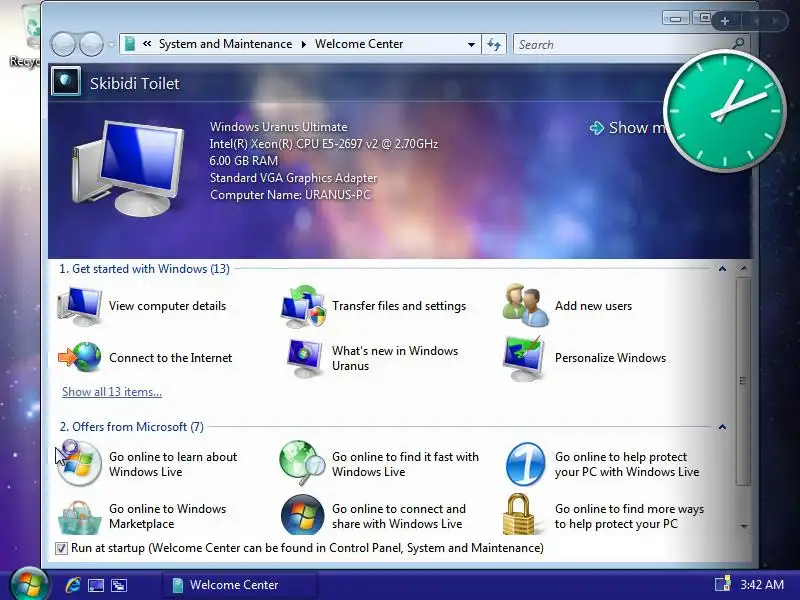Open recent pages dropdown beside navigation arrows
800x600 pixels.
[x=111, y=44]
